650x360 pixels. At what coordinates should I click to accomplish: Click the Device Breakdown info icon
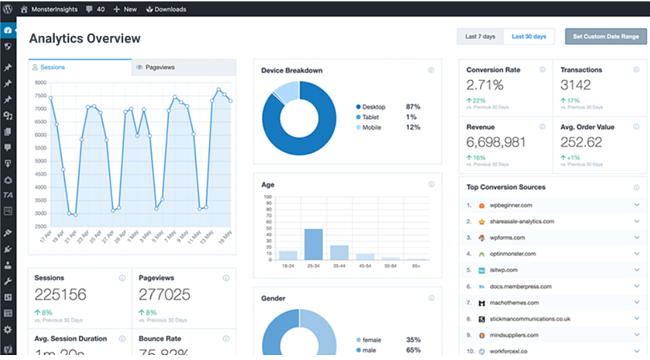[431, 70]
